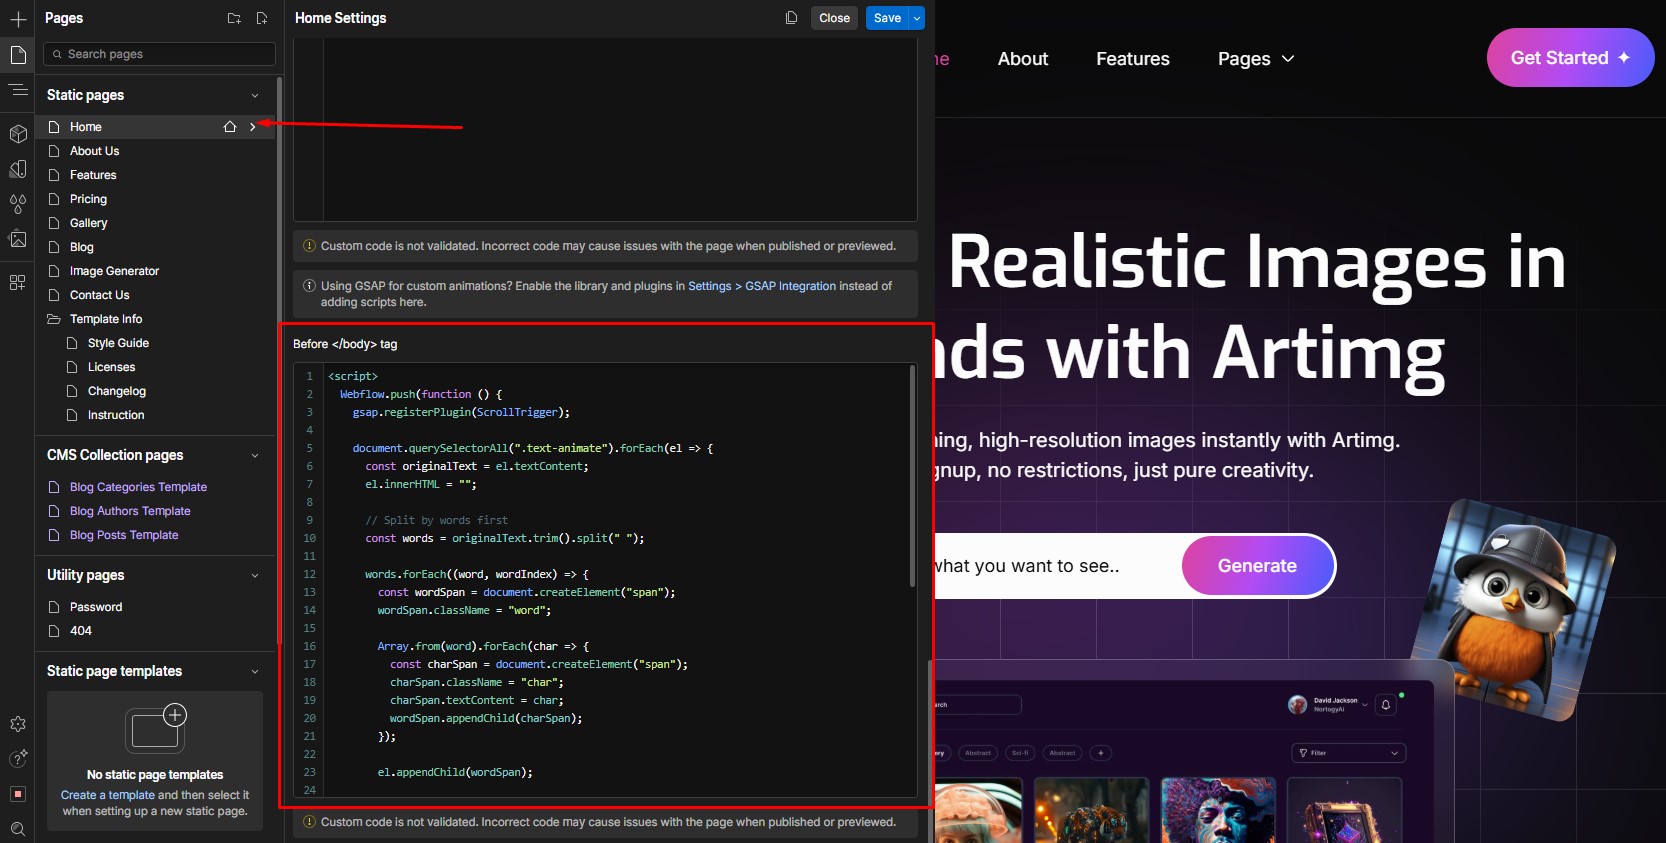Viewport: 1666px width, 843px height.
Task: Expand the Pages dropdown in site nav
Action: click(1256, 59)
